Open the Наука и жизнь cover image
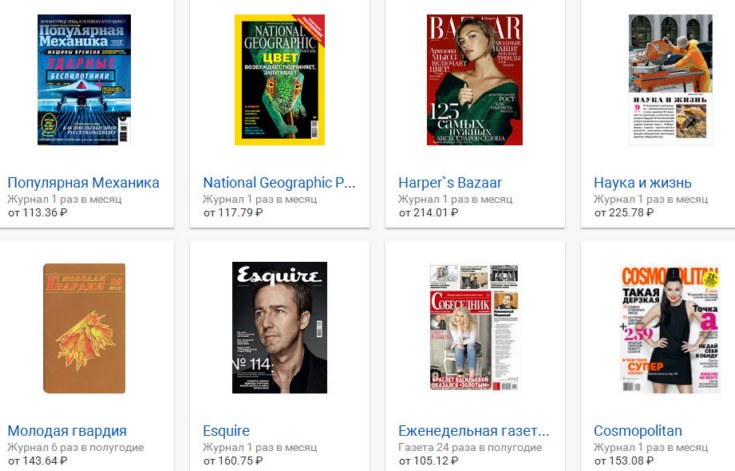The image size is (735, 471). pos(670,80)
